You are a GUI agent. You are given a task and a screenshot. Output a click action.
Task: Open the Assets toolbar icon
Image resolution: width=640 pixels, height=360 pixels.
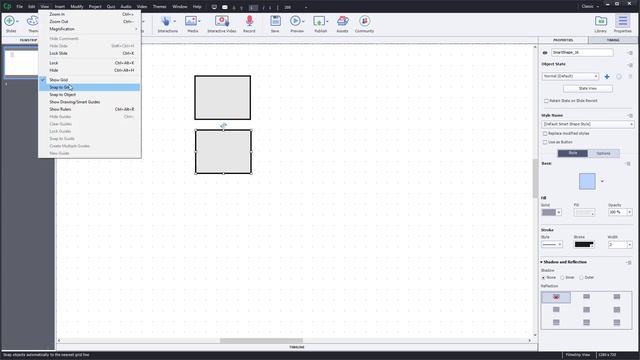[342, 21]
